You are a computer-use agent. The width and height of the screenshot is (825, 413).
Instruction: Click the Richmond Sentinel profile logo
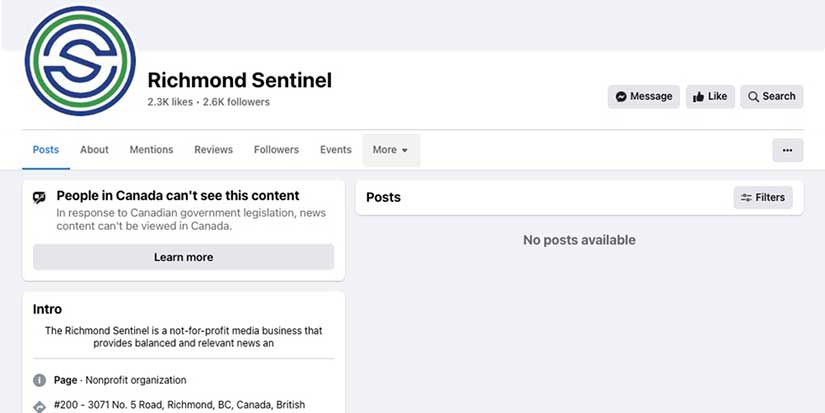click(x=80, y=61)
